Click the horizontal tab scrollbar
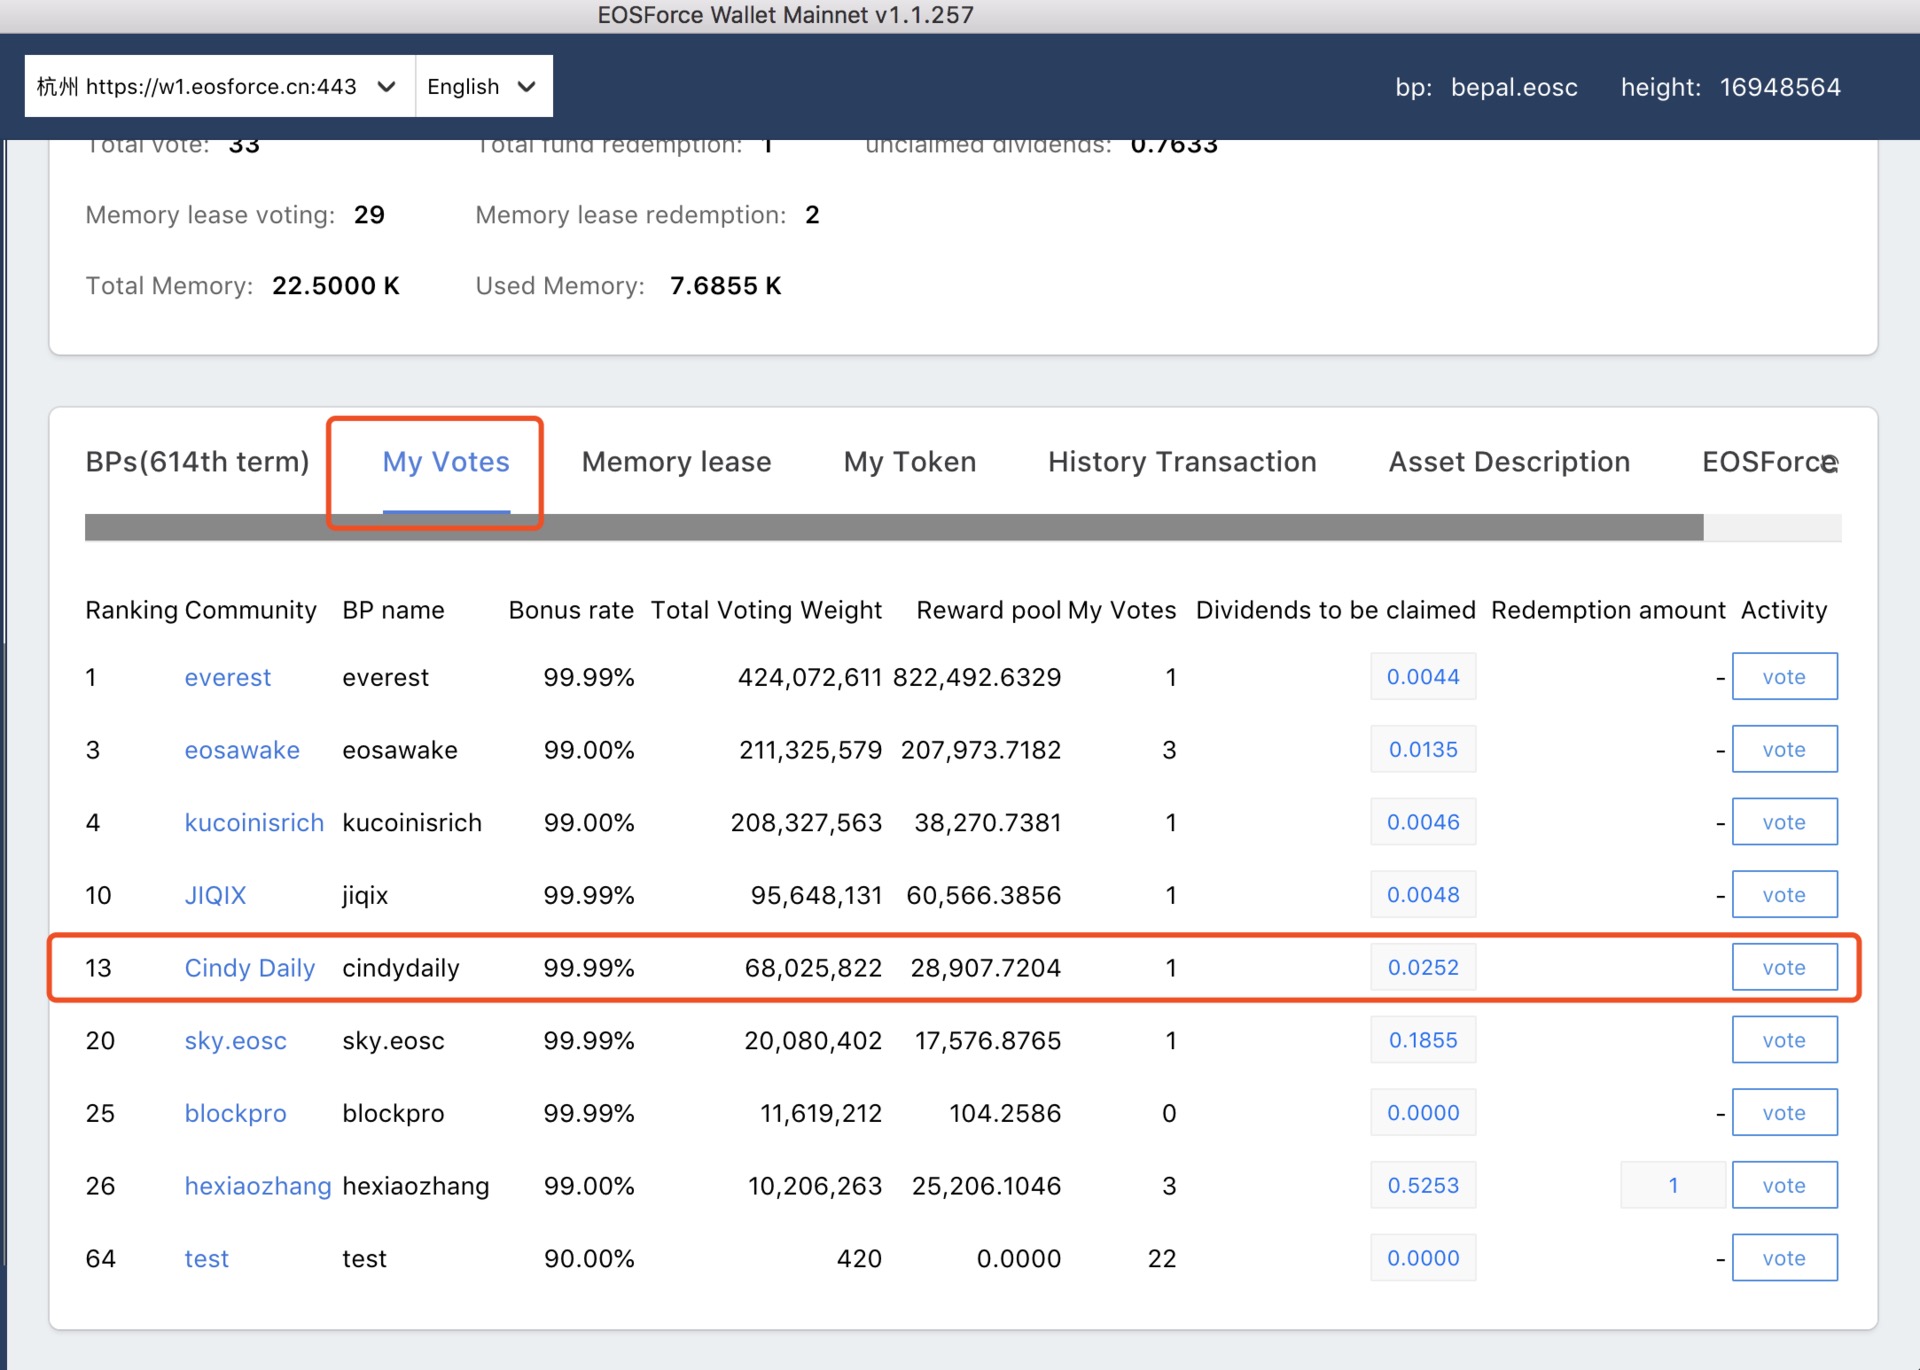The width and height of the screenshot is (1920, 1370). click(x=894, y=527)
